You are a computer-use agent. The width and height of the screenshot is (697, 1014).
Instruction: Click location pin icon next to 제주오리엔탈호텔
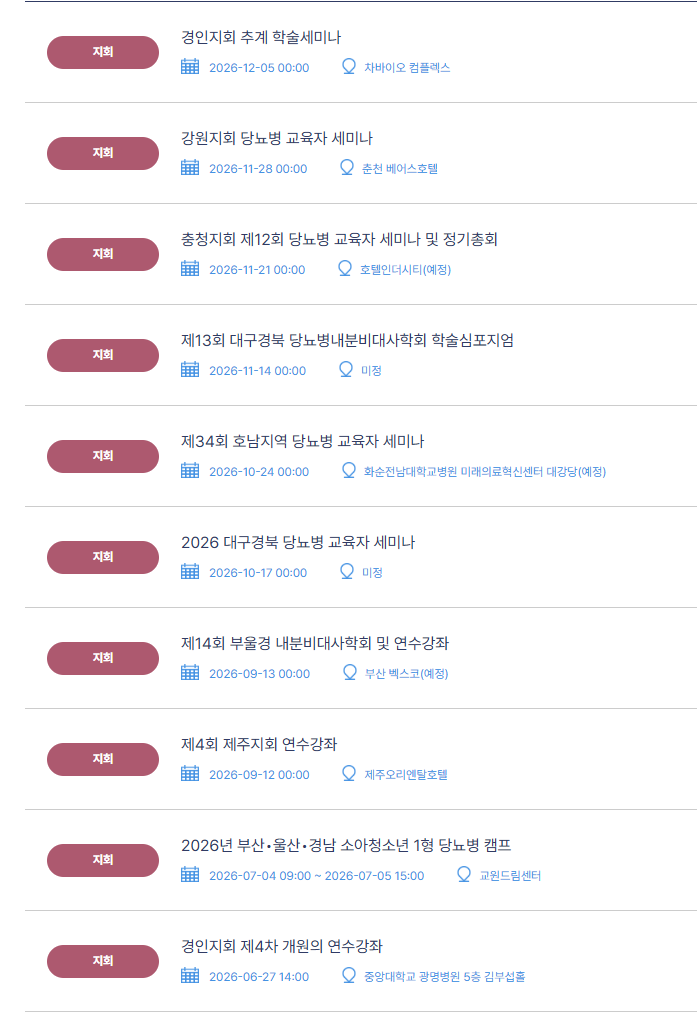(x=349, y=774)
